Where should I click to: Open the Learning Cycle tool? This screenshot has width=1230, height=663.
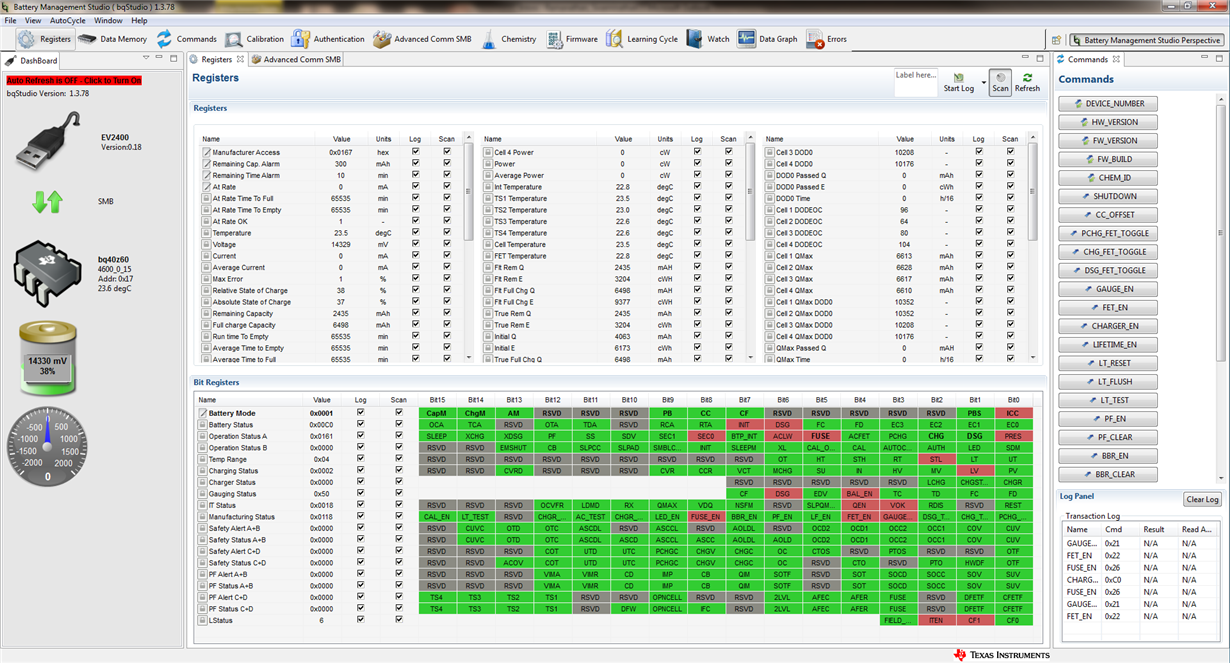pyautogui.click(x=641, y=39)
